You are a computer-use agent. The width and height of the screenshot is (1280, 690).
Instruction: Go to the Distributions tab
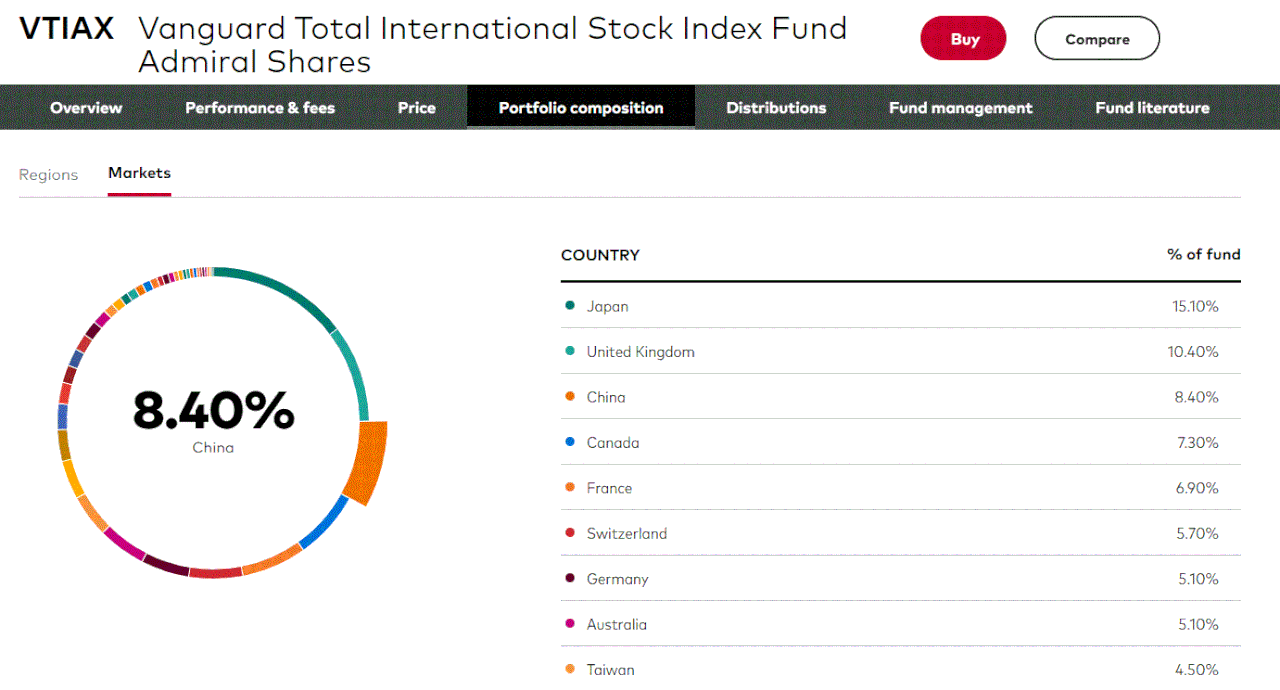click(x=776, y=108)
